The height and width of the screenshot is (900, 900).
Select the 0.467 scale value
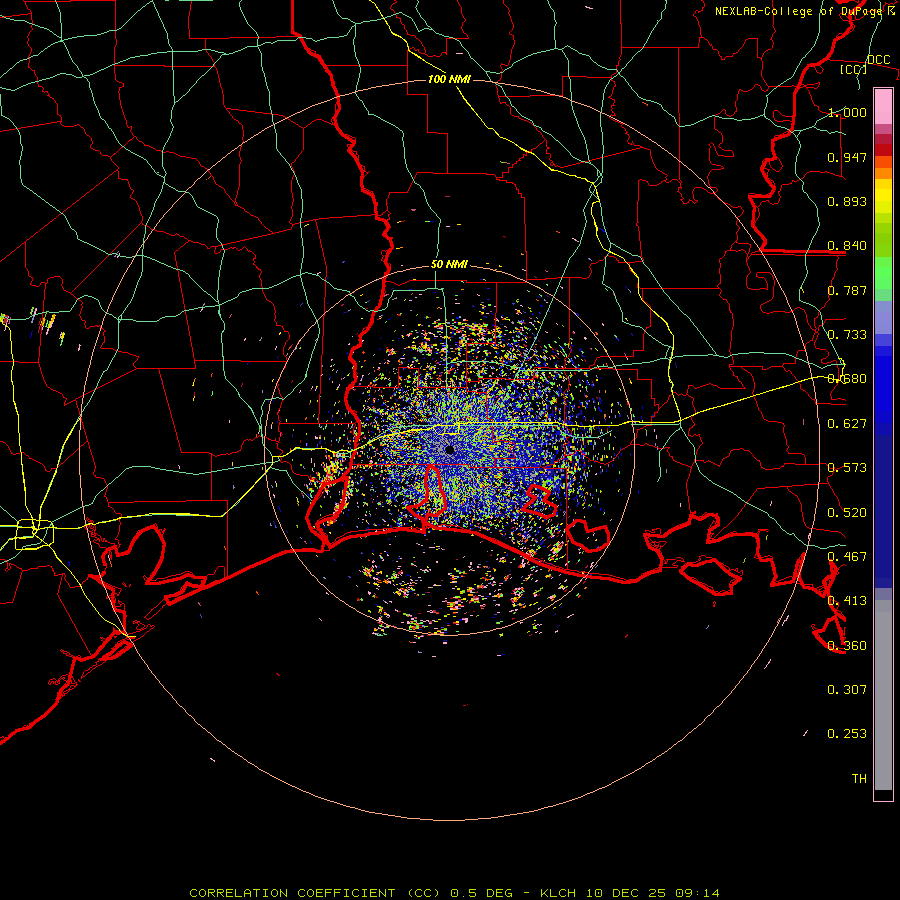pos(847,557)
